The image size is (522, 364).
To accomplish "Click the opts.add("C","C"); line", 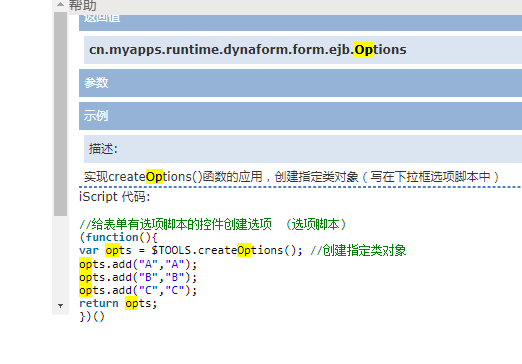I will pos(138,290).
